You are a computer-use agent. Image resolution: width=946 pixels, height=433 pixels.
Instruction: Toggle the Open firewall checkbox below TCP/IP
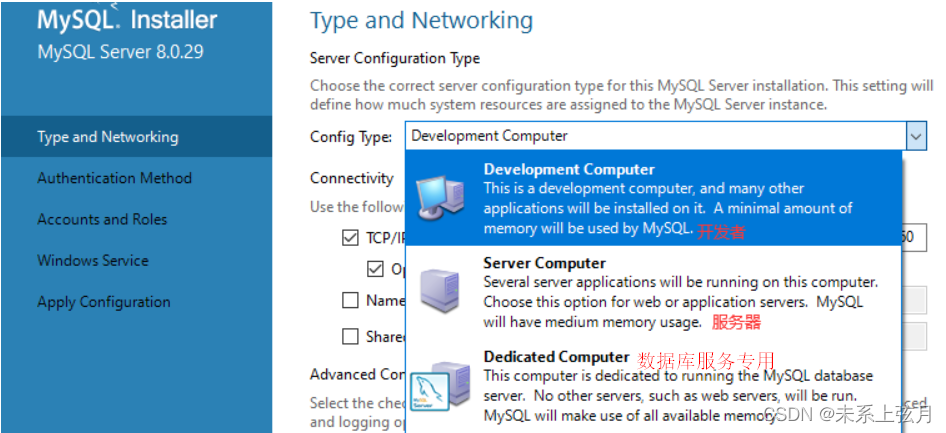point(375,269)
